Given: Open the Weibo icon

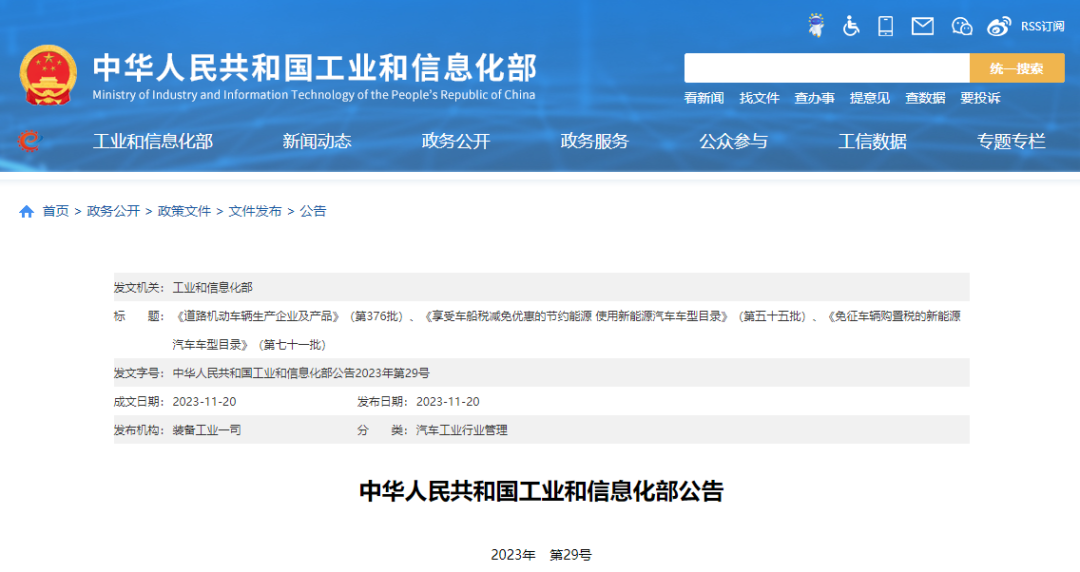Looking at the screenshot, I should [x=999, y=26].
